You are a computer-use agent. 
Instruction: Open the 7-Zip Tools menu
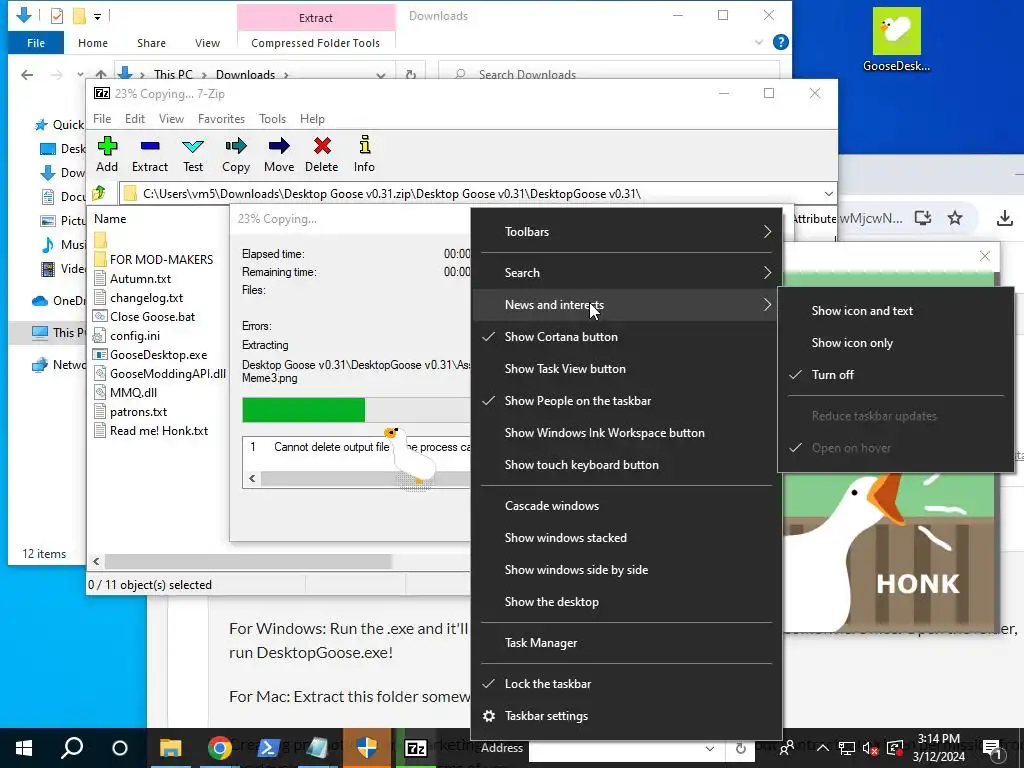tap(272, 119)
